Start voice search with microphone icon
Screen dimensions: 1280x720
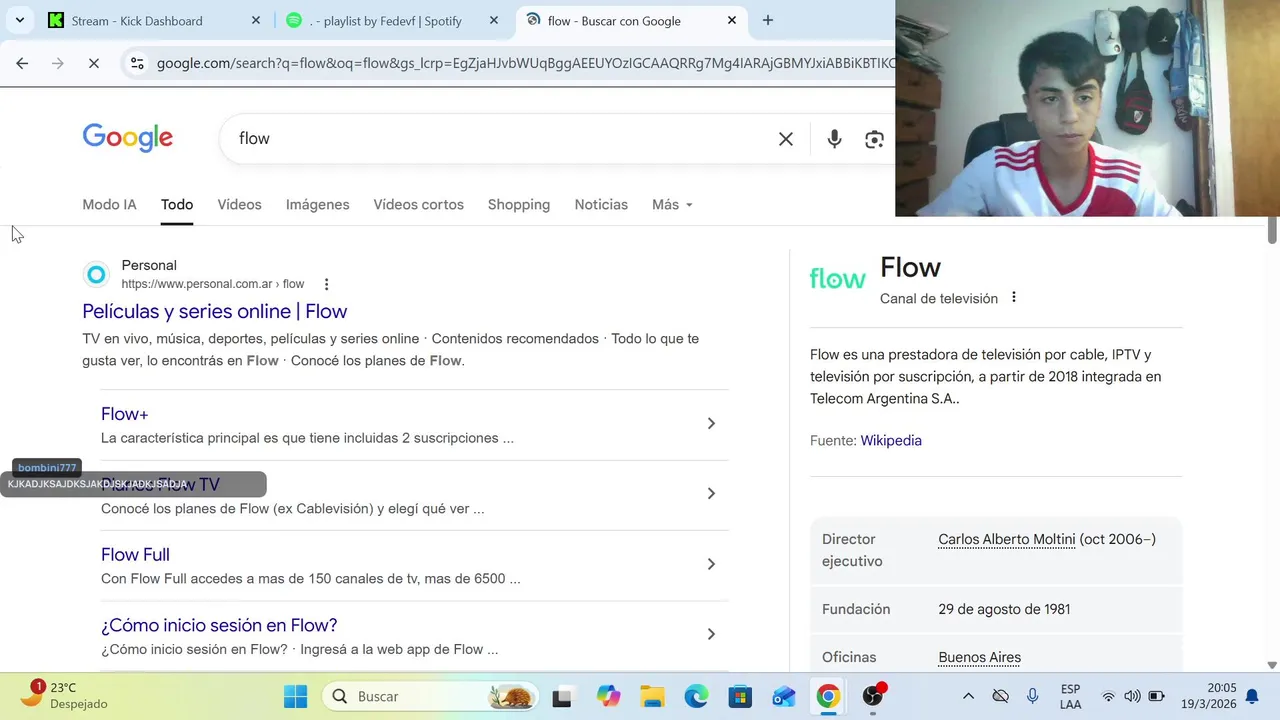pyautogui.click(x=834, y=139)
